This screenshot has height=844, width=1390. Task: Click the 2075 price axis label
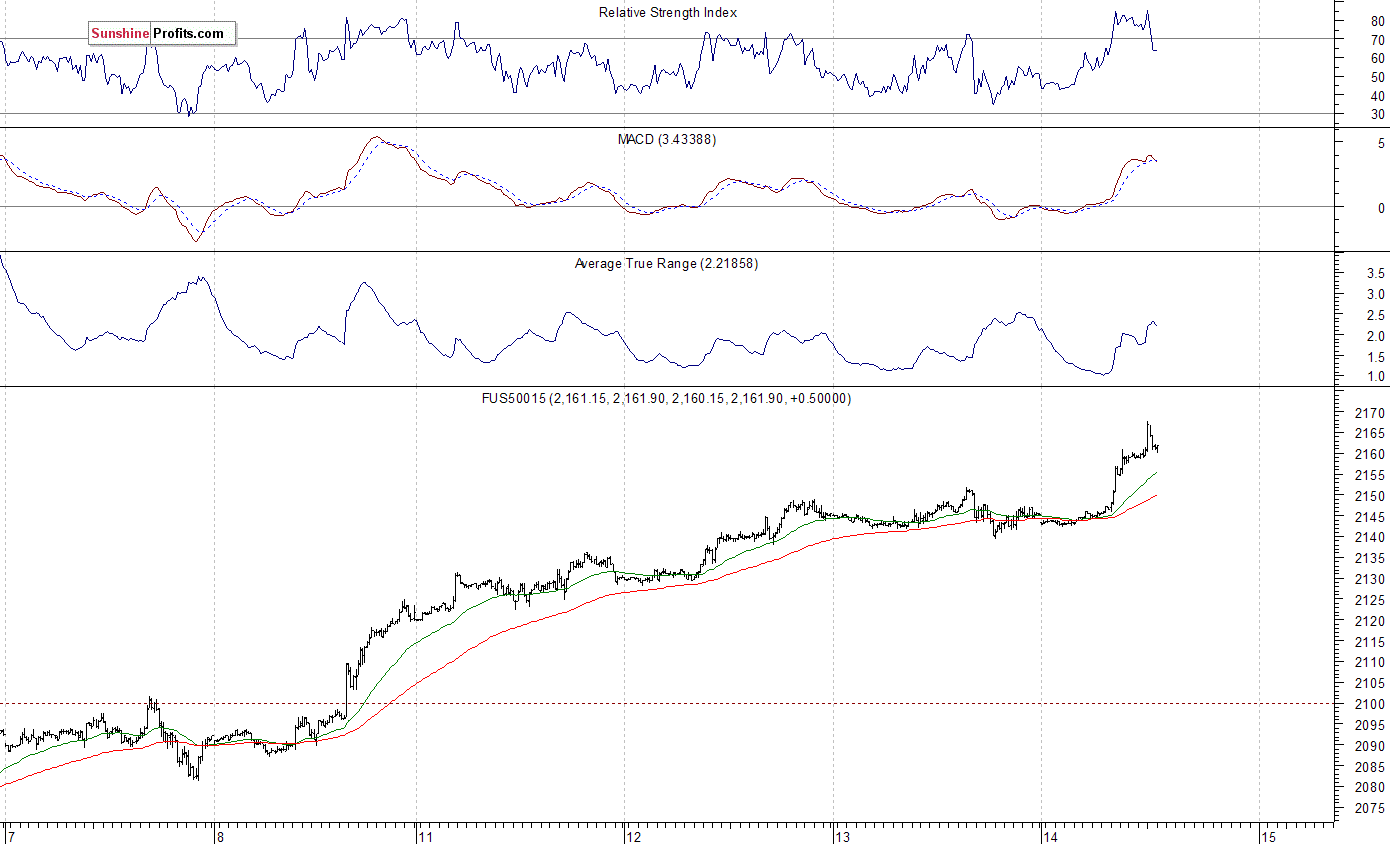[1370, 808]
